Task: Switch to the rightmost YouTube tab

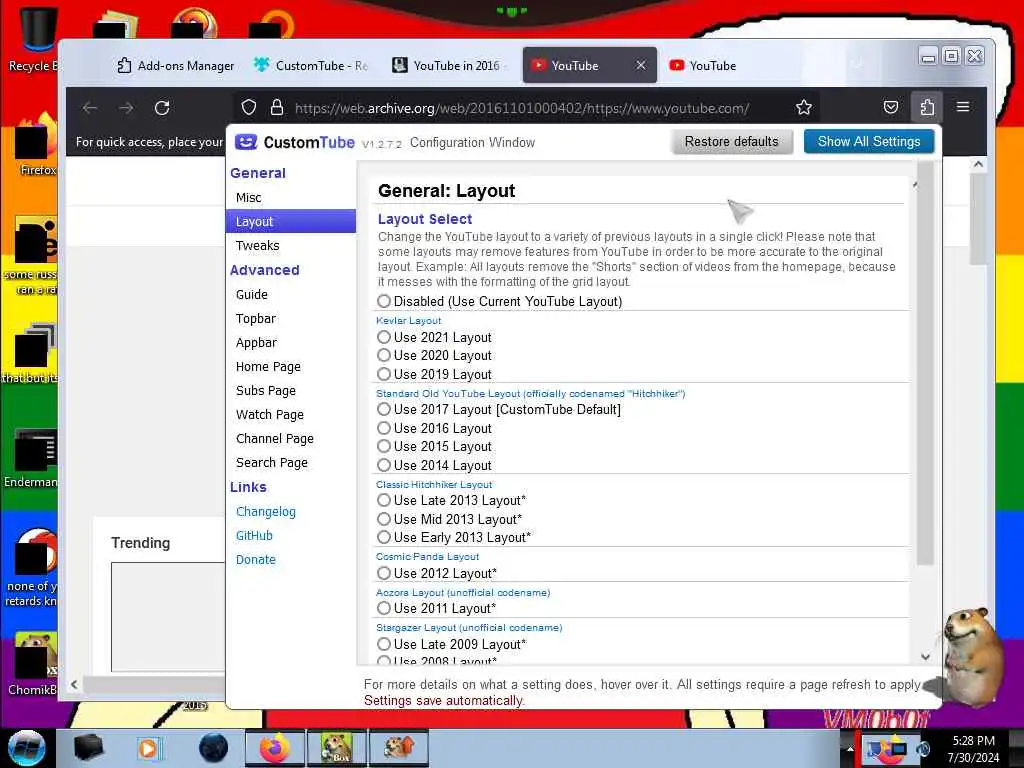Action: click(703, 65)
